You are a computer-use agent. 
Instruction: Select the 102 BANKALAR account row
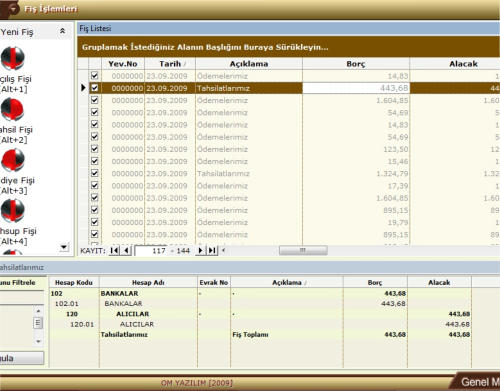click(260, 293)
